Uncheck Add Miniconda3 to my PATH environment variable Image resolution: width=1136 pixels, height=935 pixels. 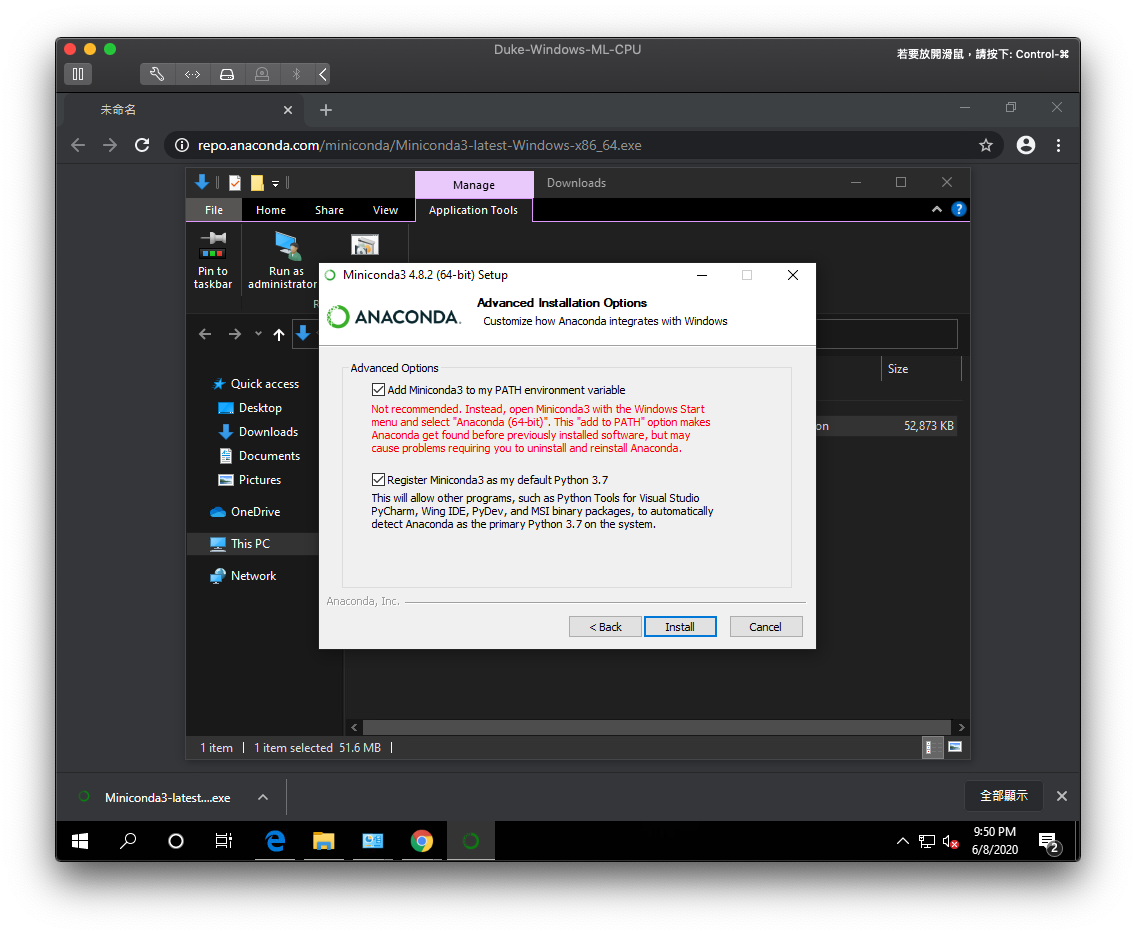[378, 389]
